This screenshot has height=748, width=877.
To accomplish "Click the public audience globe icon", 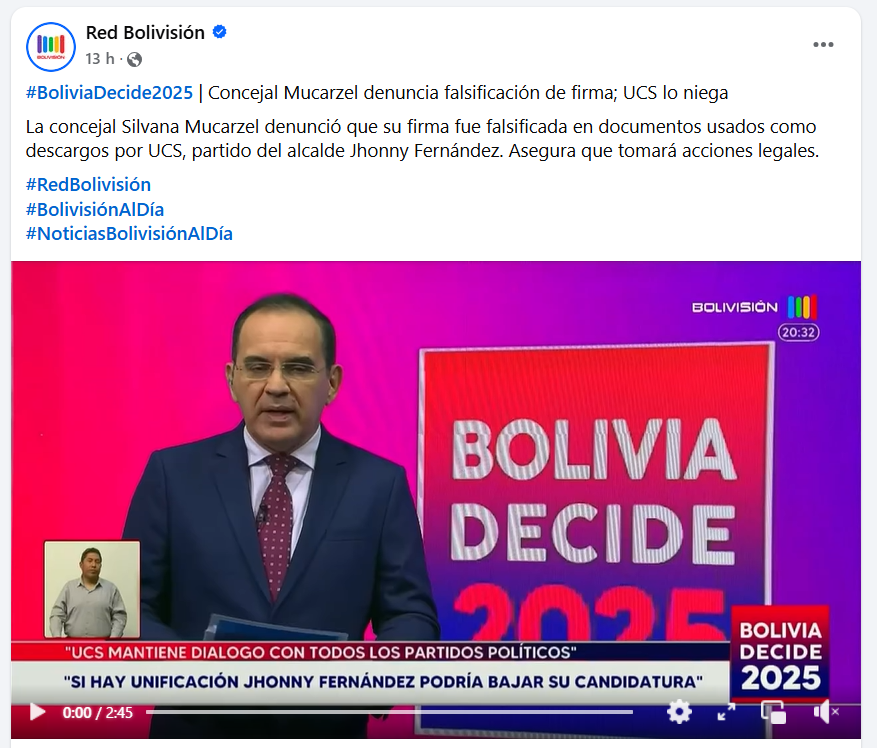I will (x=134, y=59).
